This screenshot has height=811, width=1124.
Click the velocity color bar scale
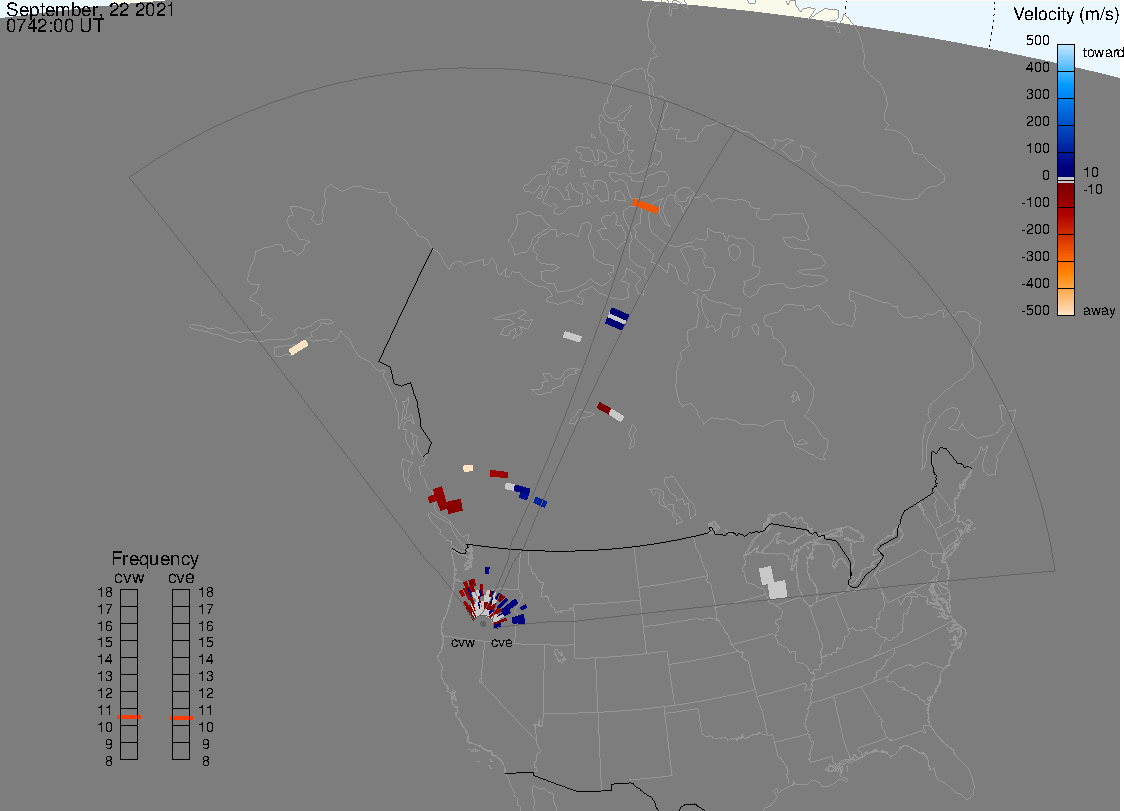(x=1066, y=180)
